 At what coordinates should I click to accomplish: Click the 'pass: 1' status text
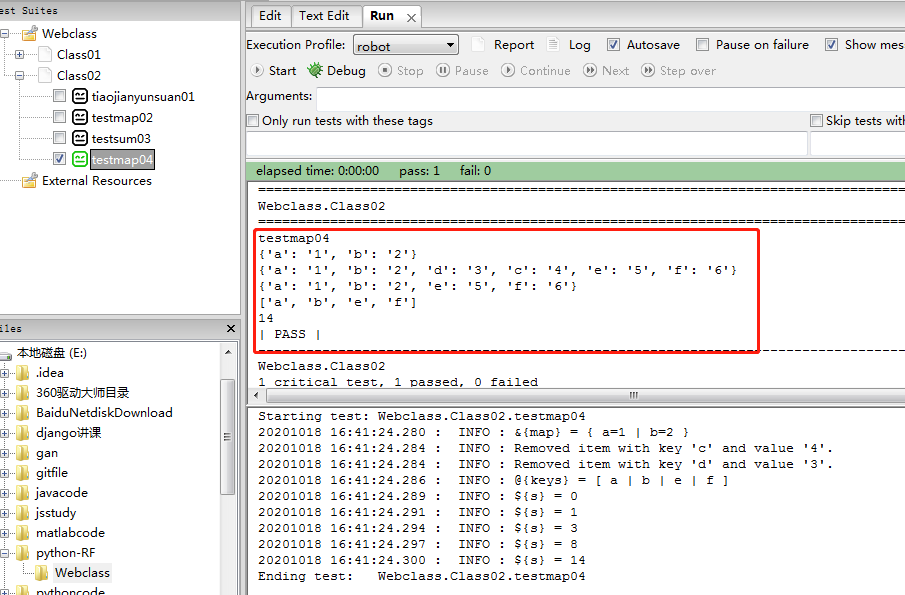pyautogui.click(x=419, y=171)
